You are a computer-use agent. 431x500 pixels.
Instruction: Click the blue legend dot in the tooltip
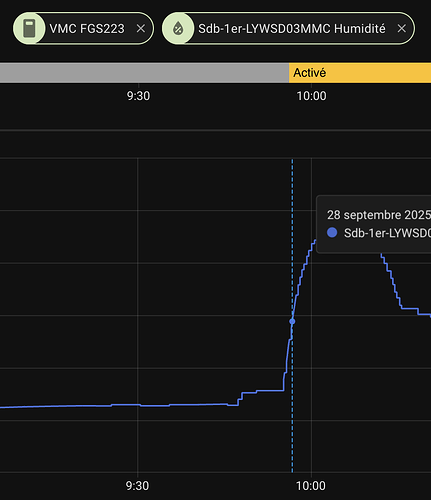(x=332, y=232)
